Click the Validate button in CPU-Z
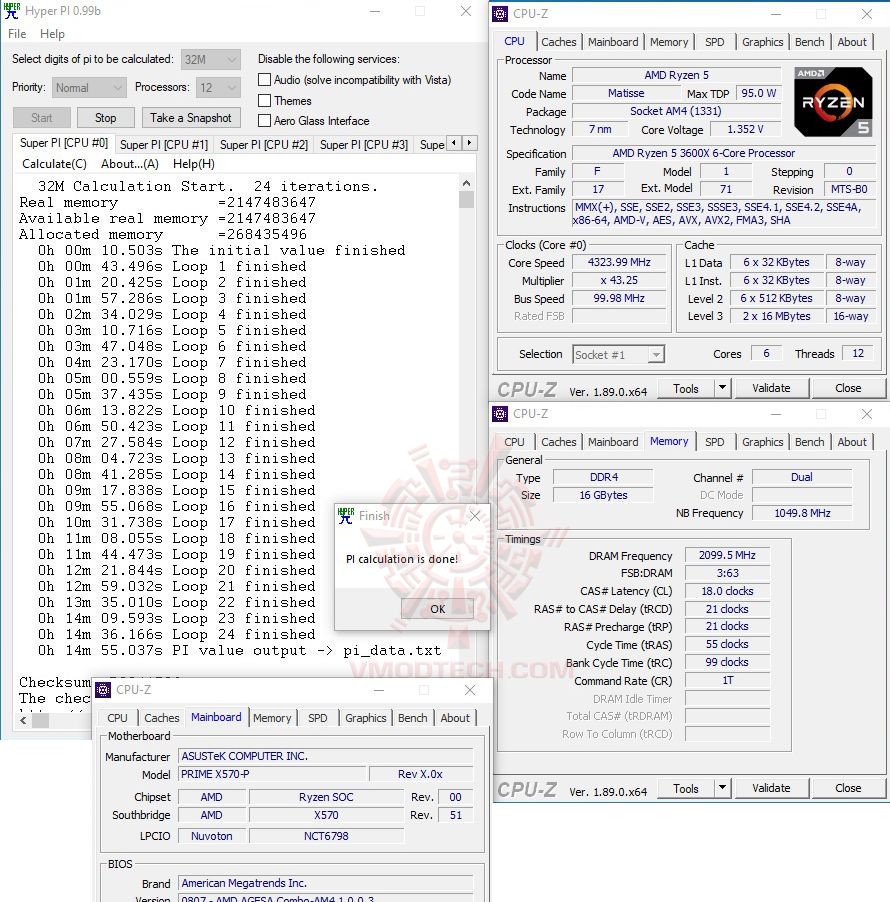This screenshot has height=902, width=890. coord(771,387)
